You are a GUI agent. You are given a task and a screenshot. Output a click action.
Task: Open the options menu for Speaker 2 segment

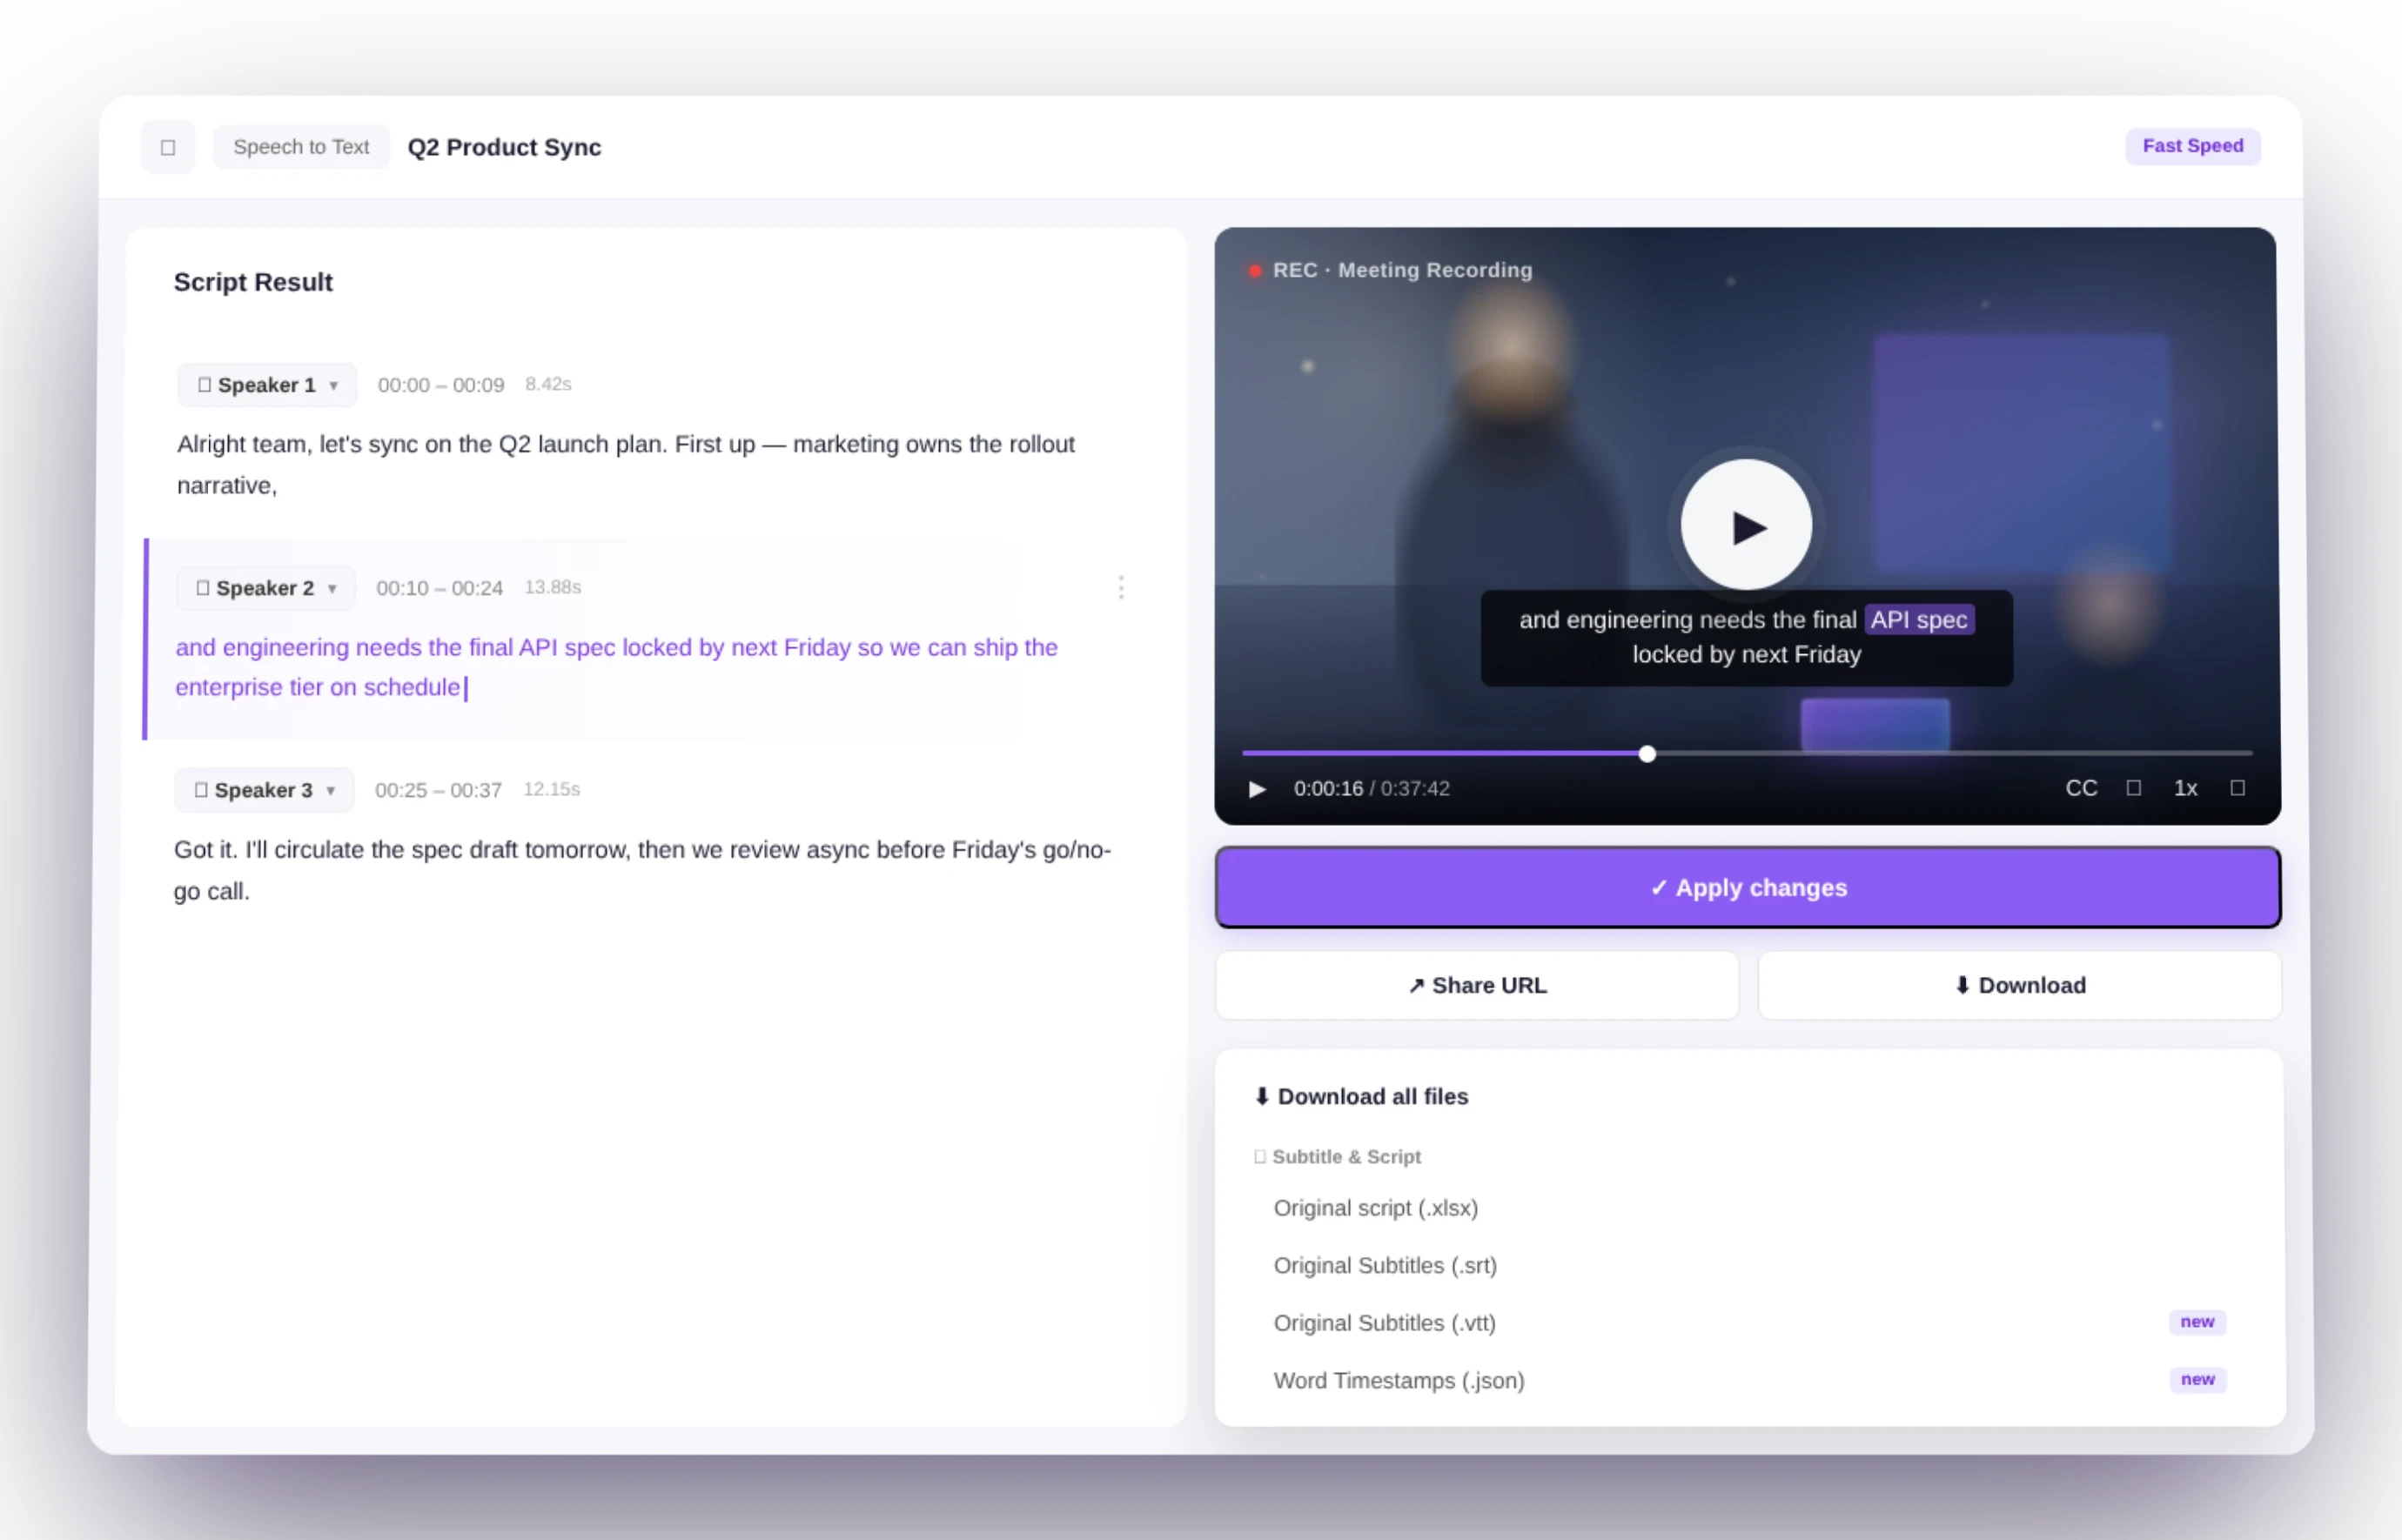pyautogui.click(x=1121, y=588)
